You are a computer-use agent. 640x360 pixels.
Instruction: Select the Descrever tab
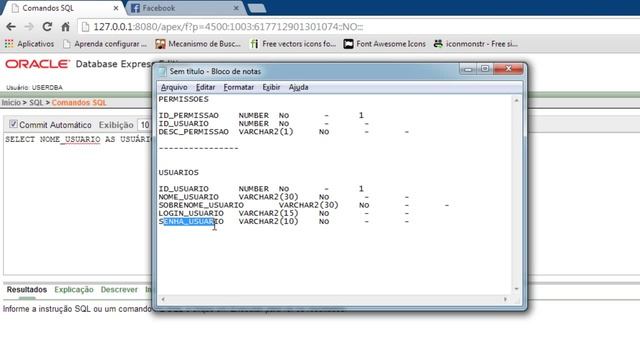coord(119,290)
